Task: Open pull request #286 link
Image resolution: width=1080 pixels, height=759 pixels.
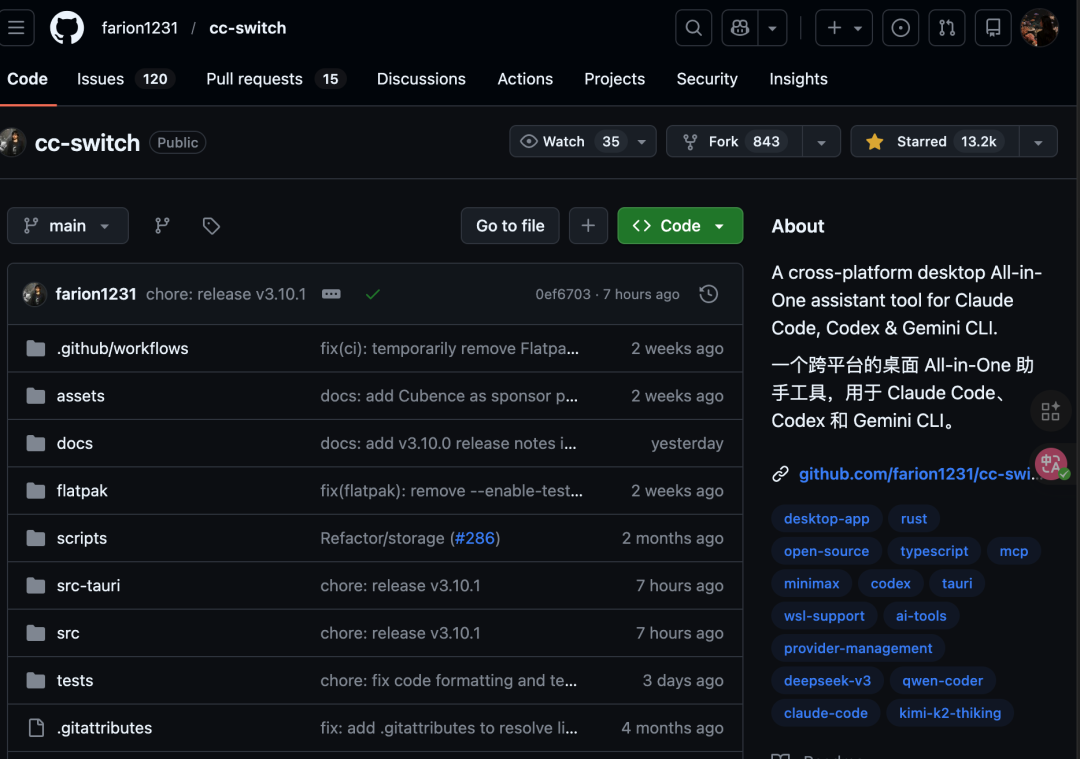Action: [x=475, y=539]
